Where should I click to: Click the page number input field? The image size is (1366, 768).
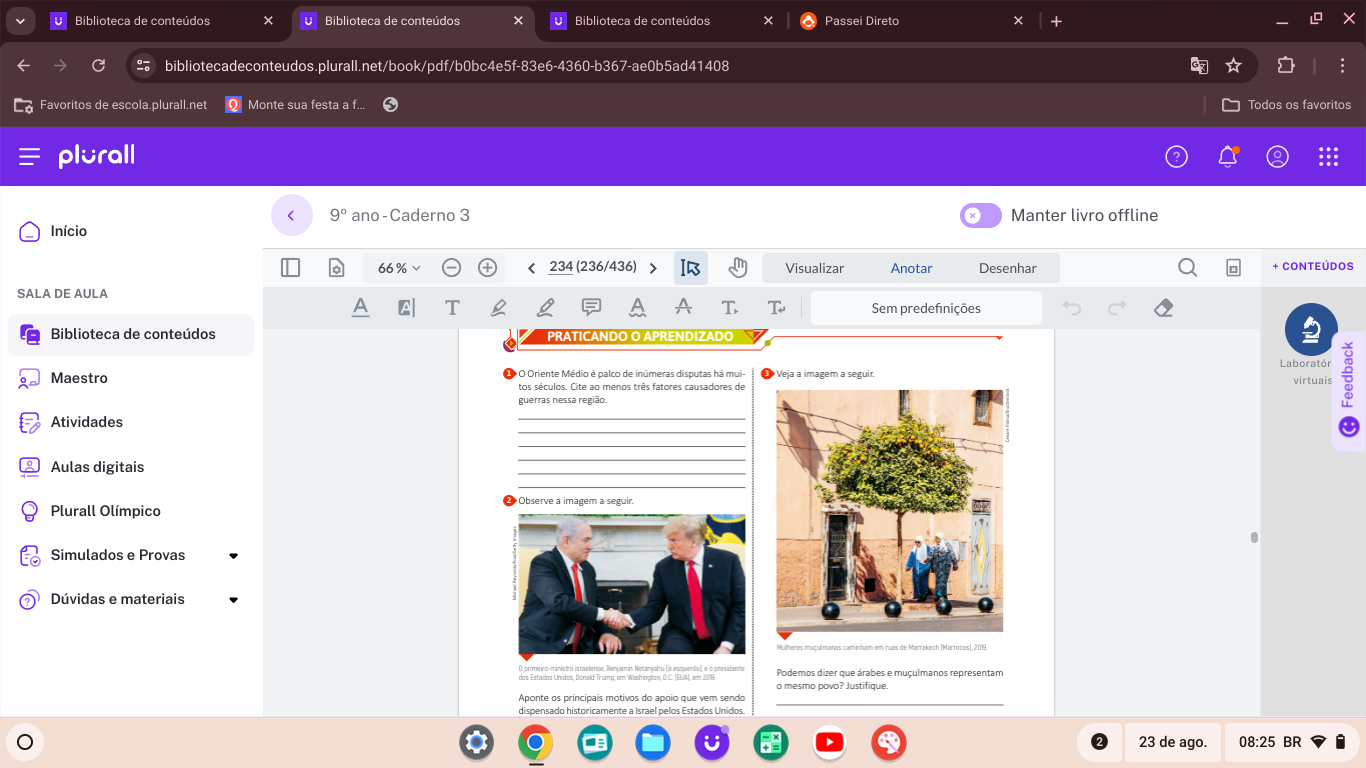coord(560,267)
